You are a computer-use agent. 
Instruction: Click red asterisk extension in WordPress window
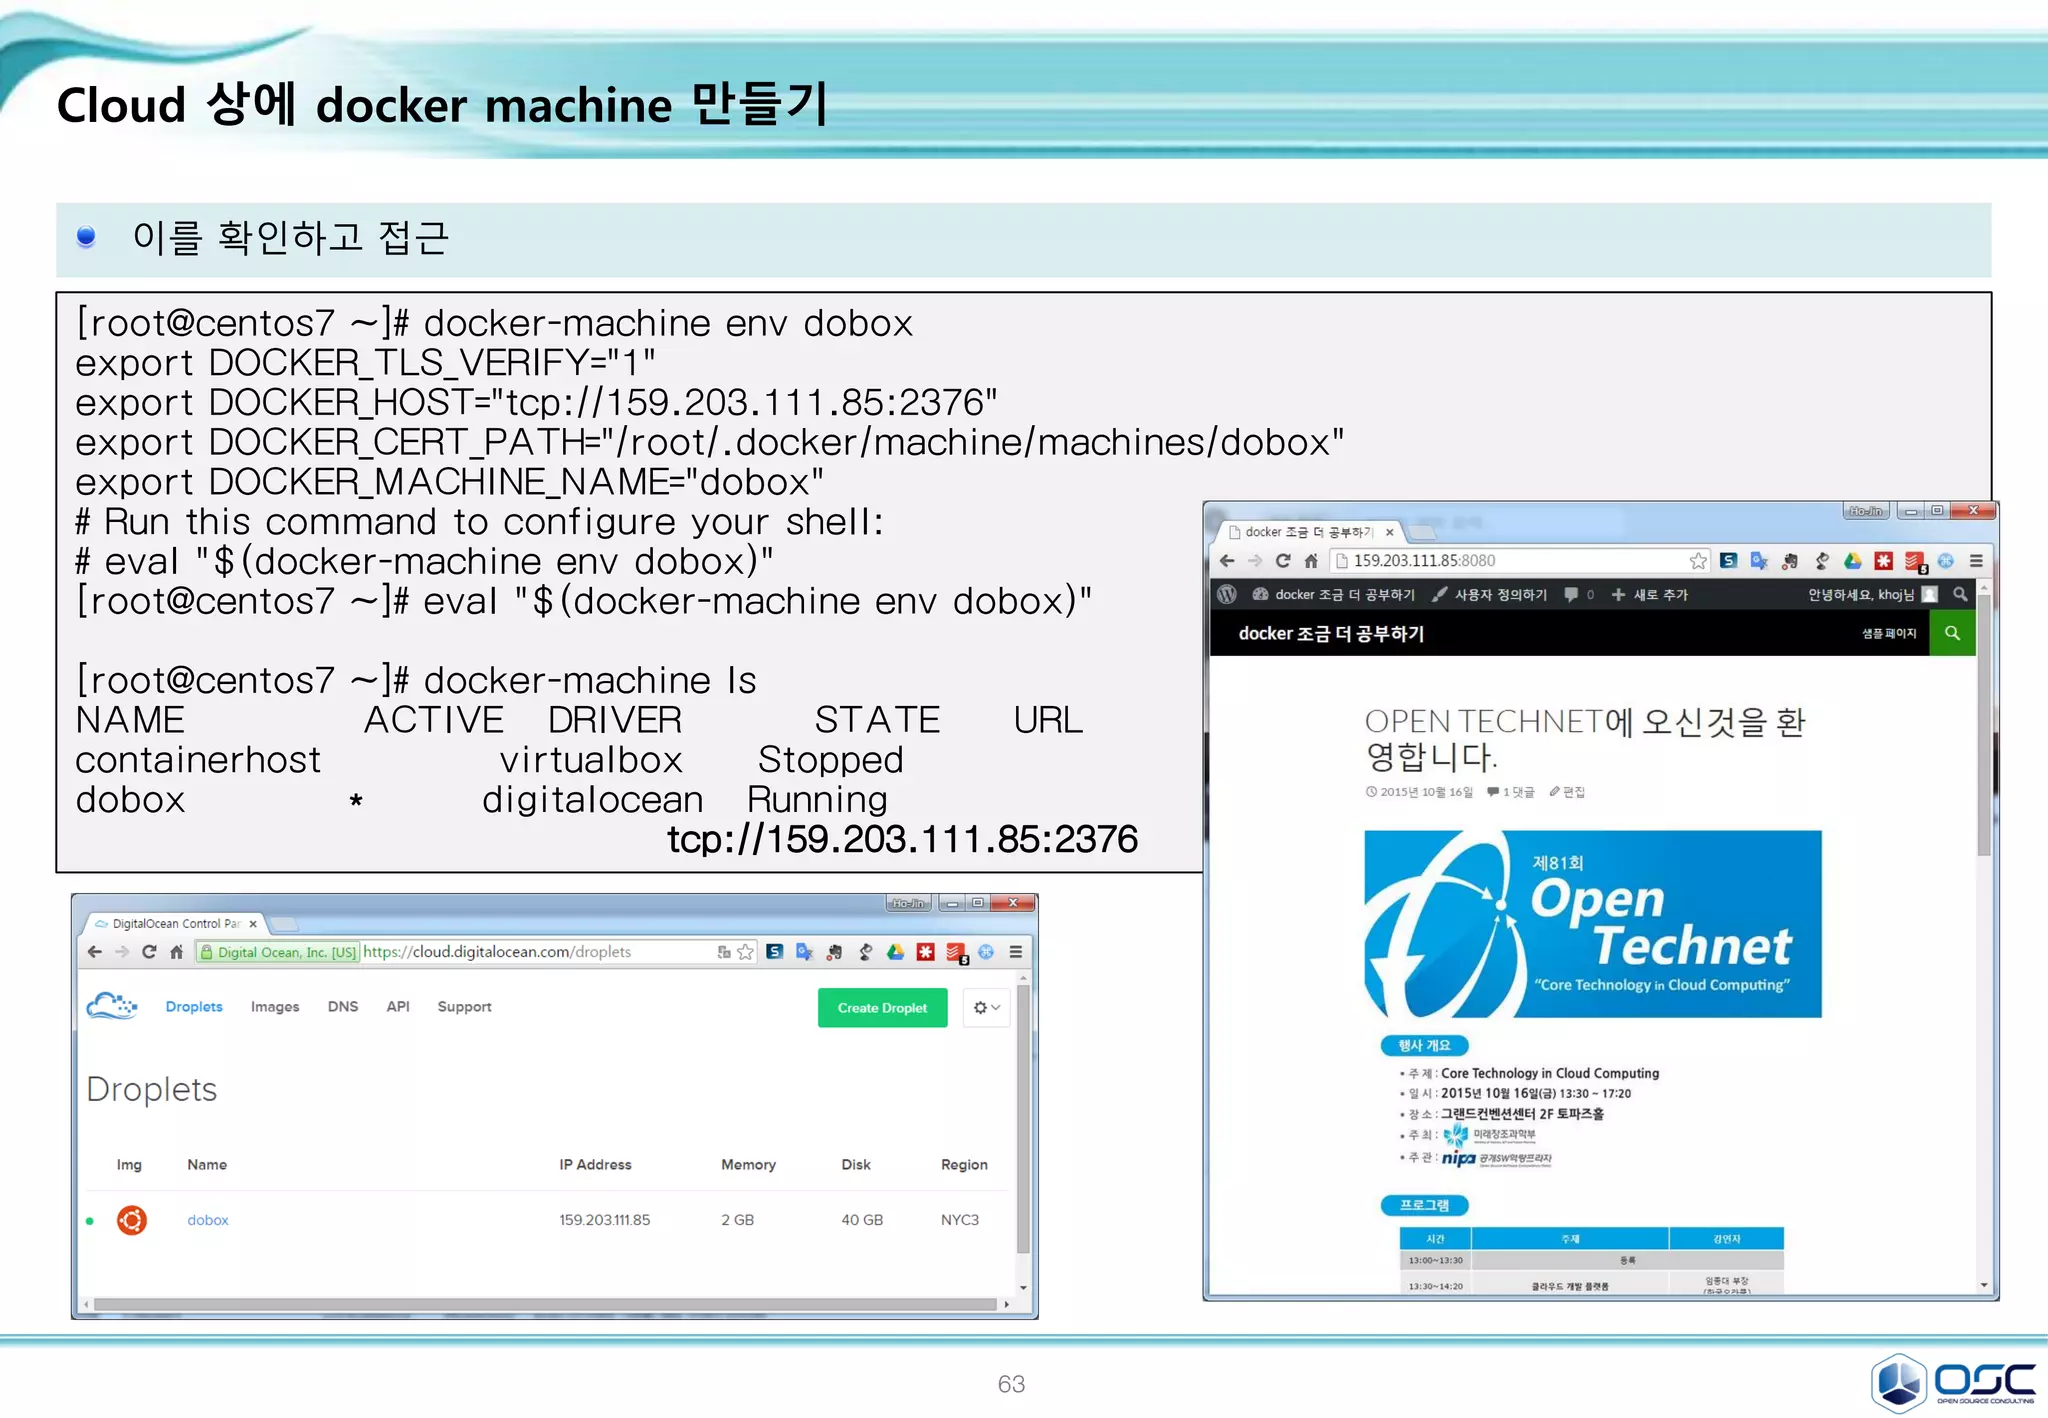[1884, 561]
